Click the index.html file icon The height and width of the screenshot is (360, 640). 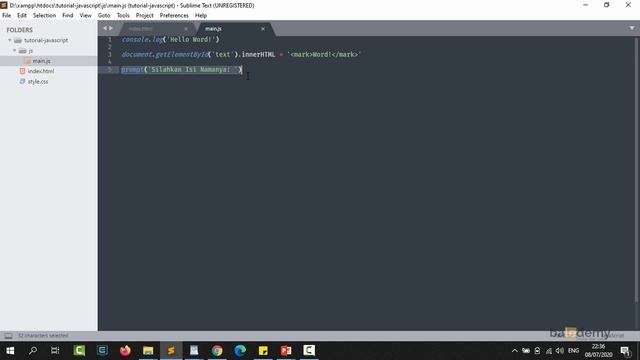point(22,71)
